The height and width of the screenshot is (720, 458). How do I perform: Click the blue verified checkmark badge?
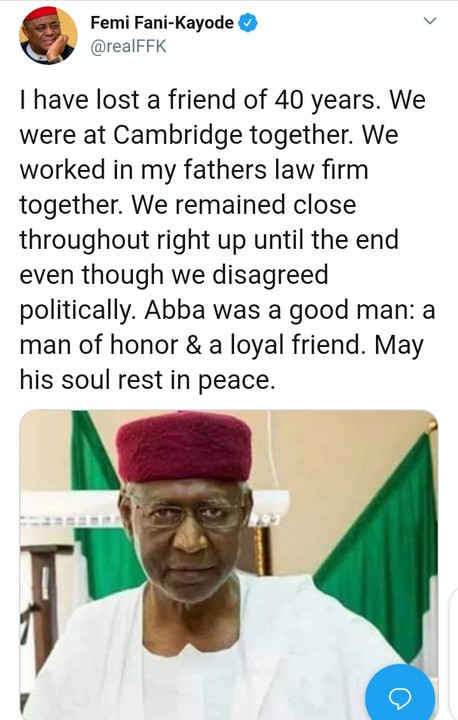point(248,22)
